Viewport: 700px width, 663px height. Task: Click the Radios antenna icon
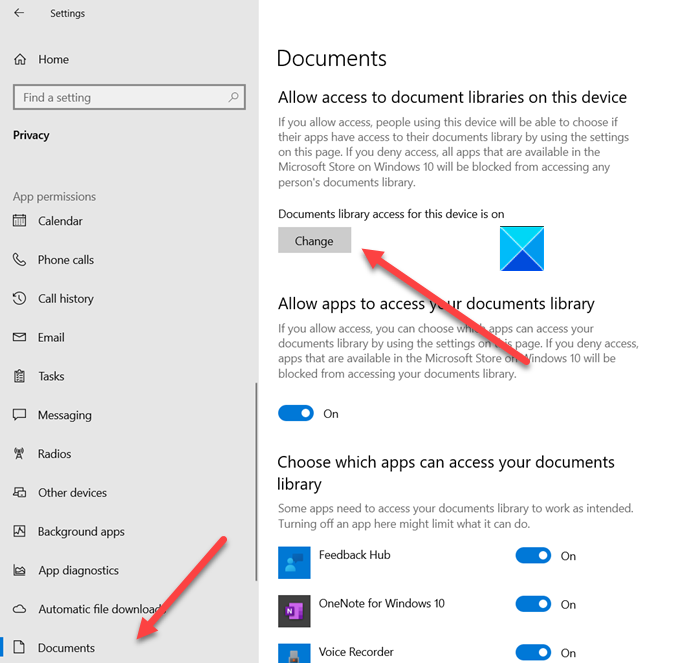tap(19, 454)
